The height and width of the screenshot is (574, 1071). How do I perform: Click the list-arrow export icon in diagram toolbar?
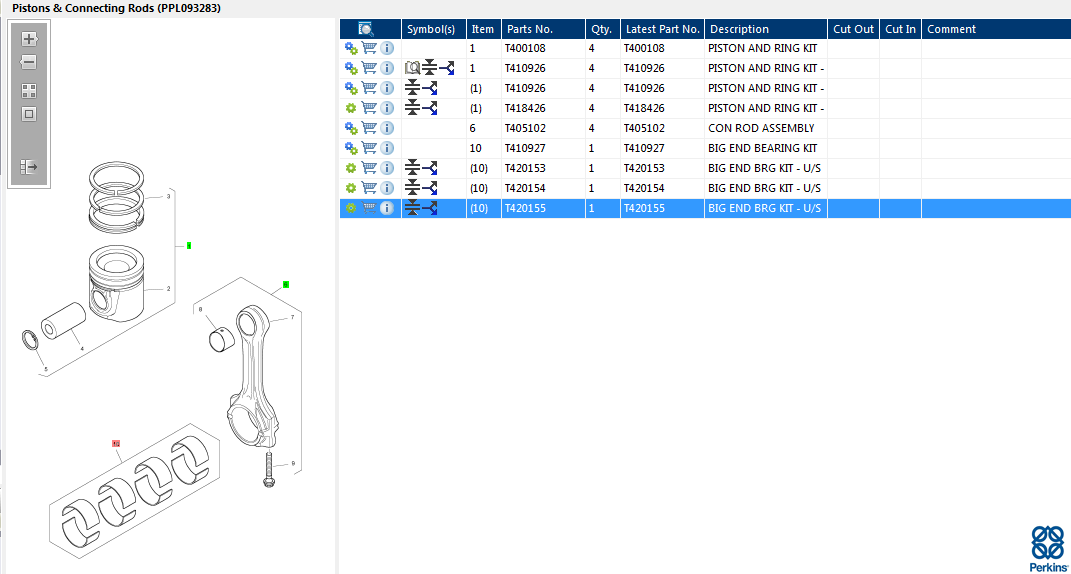pos(29,167)
